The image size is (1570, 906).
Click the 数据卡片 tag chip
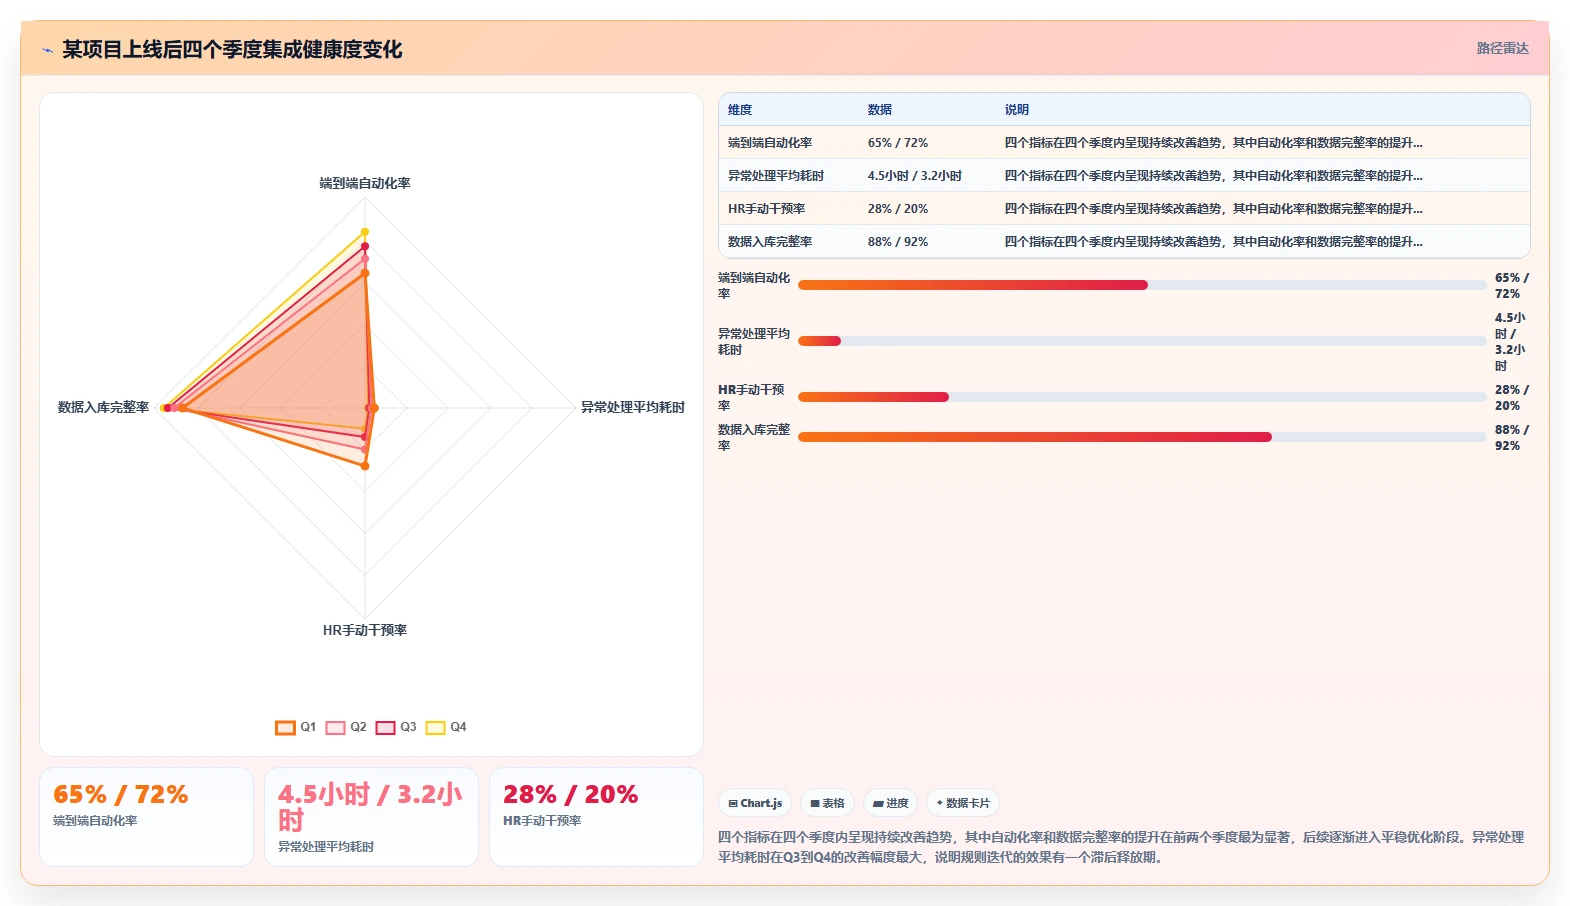tap(963, 803)
